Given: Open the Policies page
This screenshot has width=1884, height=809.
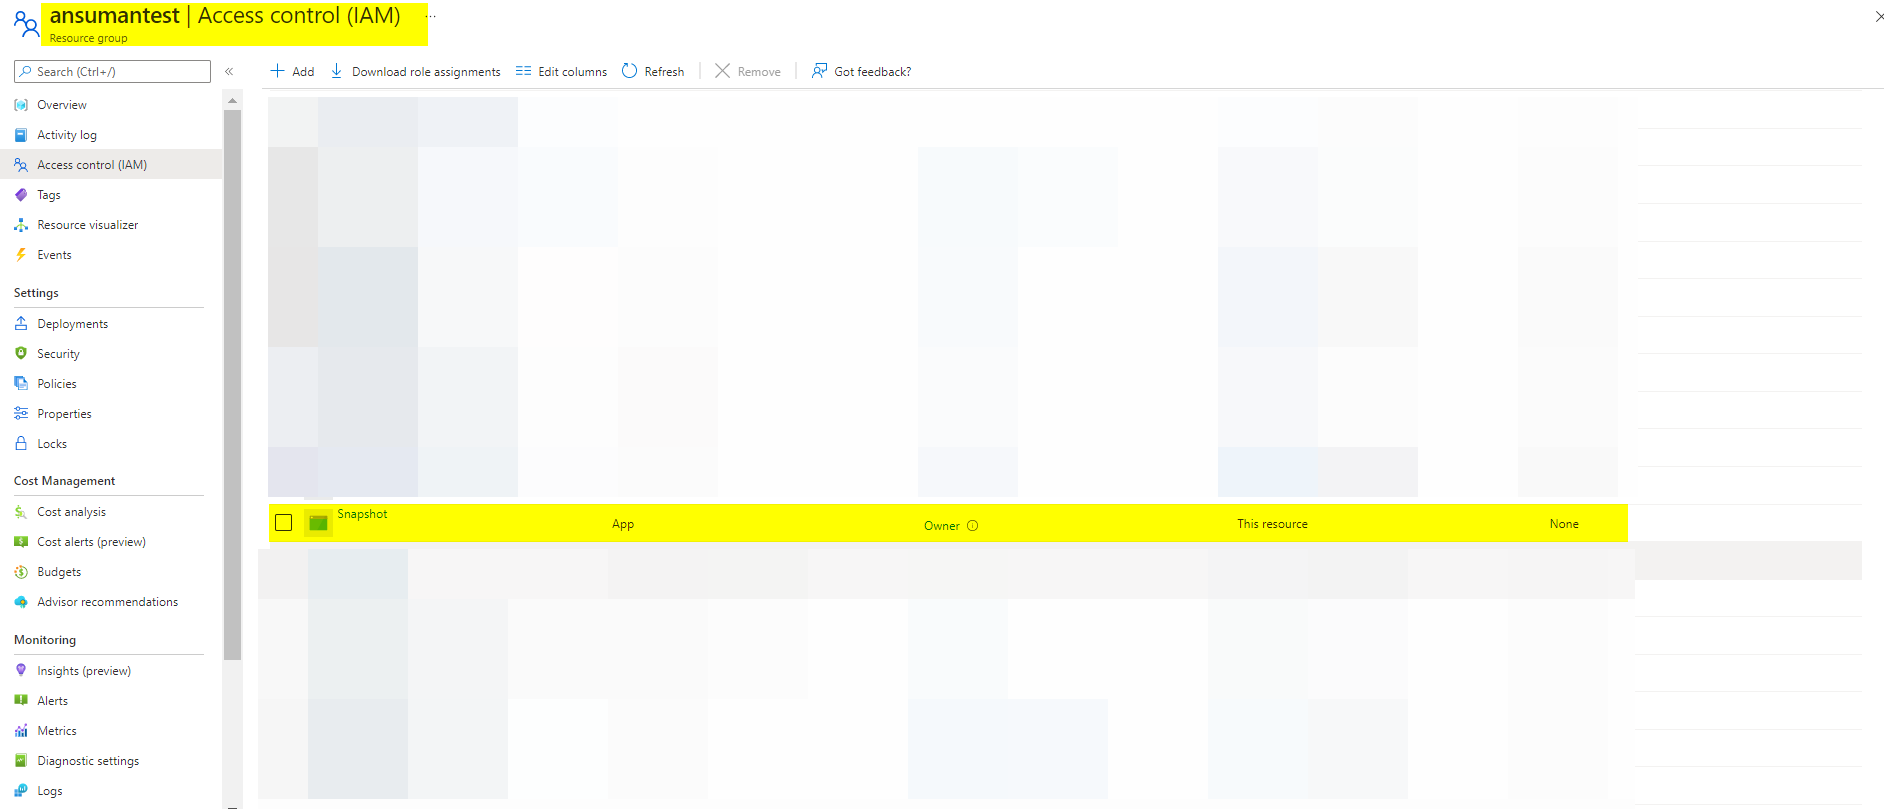Looking at the screenshot, I should click(x=57, y=384).
